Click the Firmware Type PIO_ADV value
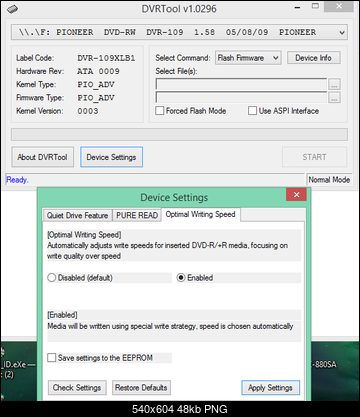Screen dimensions: 360x417 click(96, 98)
